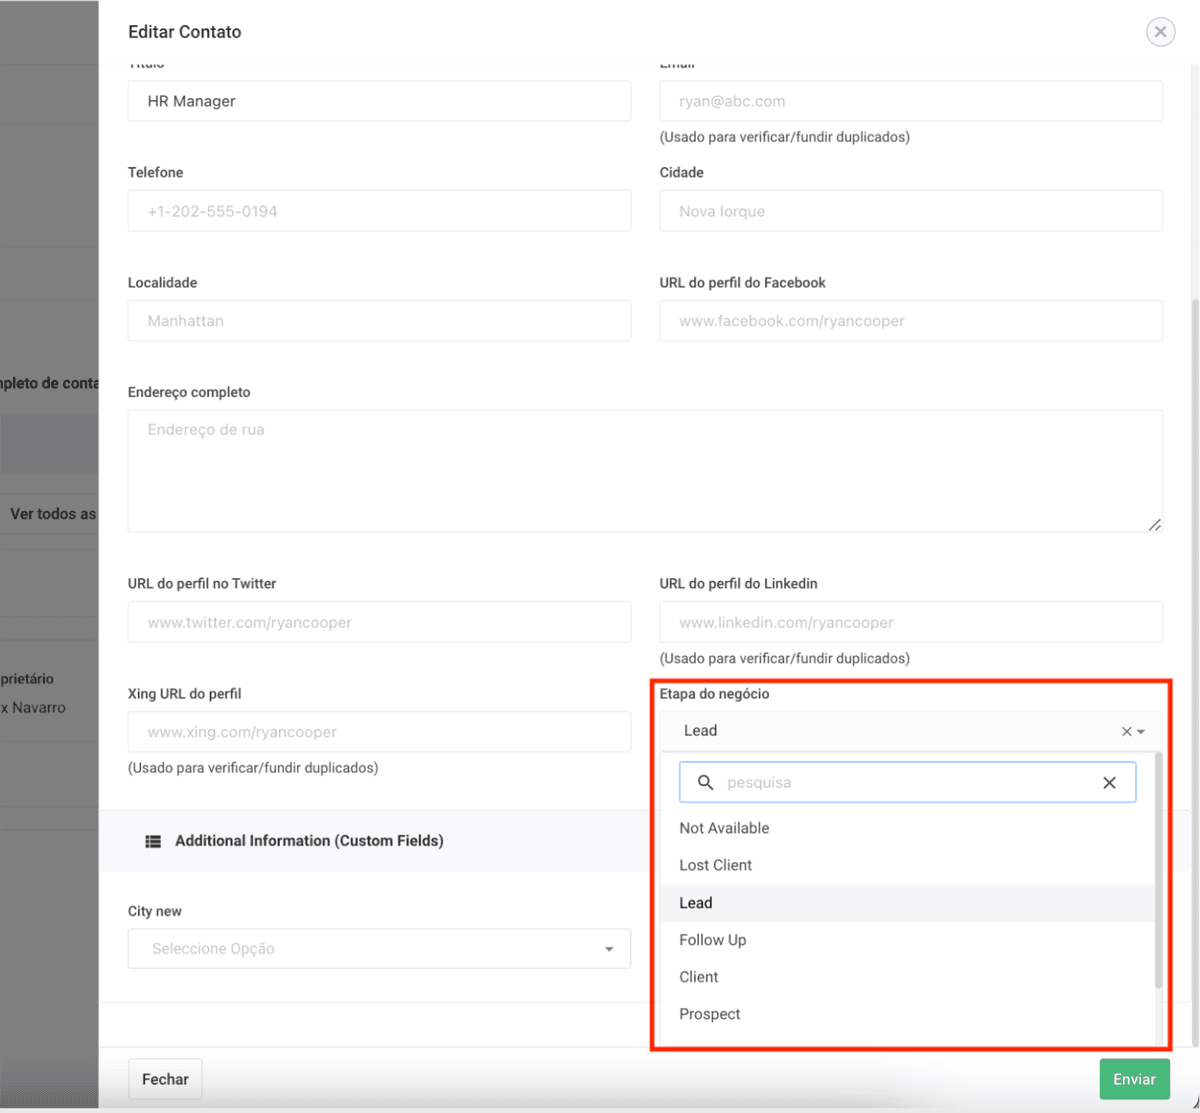This screenshot has width=1200, height=1113.
Task: Click the Fechar button
Action: click(x=165, y=1079)
